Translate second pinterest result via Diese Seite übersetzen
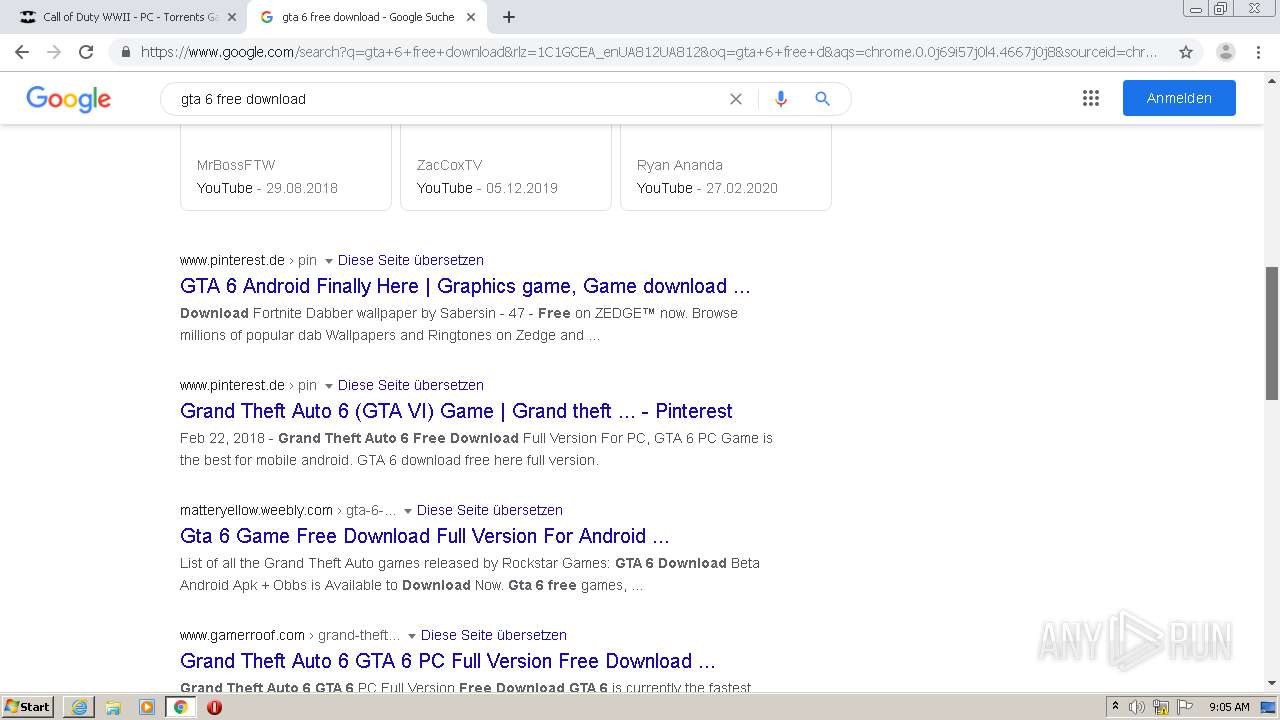Viewport: 1280px width, 720px height. tap(411, 385)
